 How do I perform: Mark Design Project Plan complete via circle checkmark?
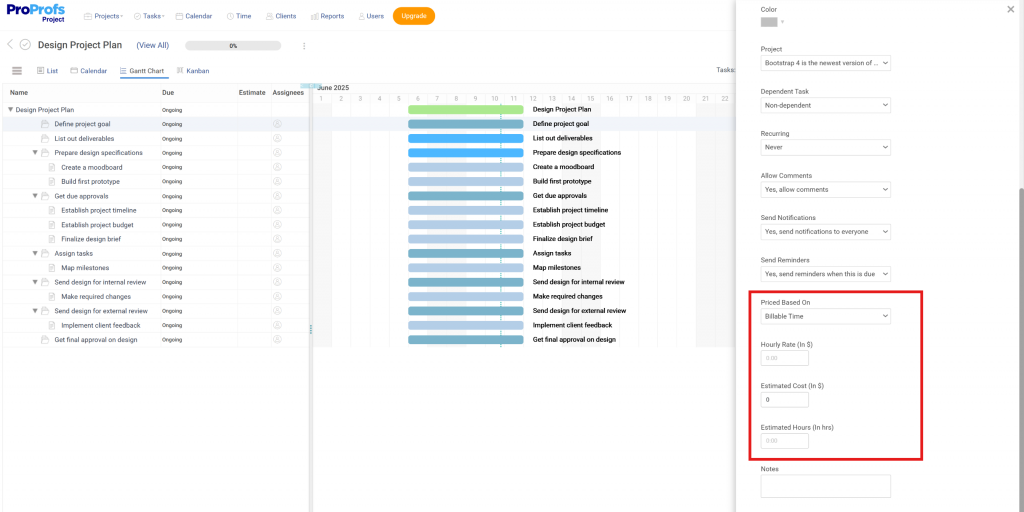coord(25,44)
